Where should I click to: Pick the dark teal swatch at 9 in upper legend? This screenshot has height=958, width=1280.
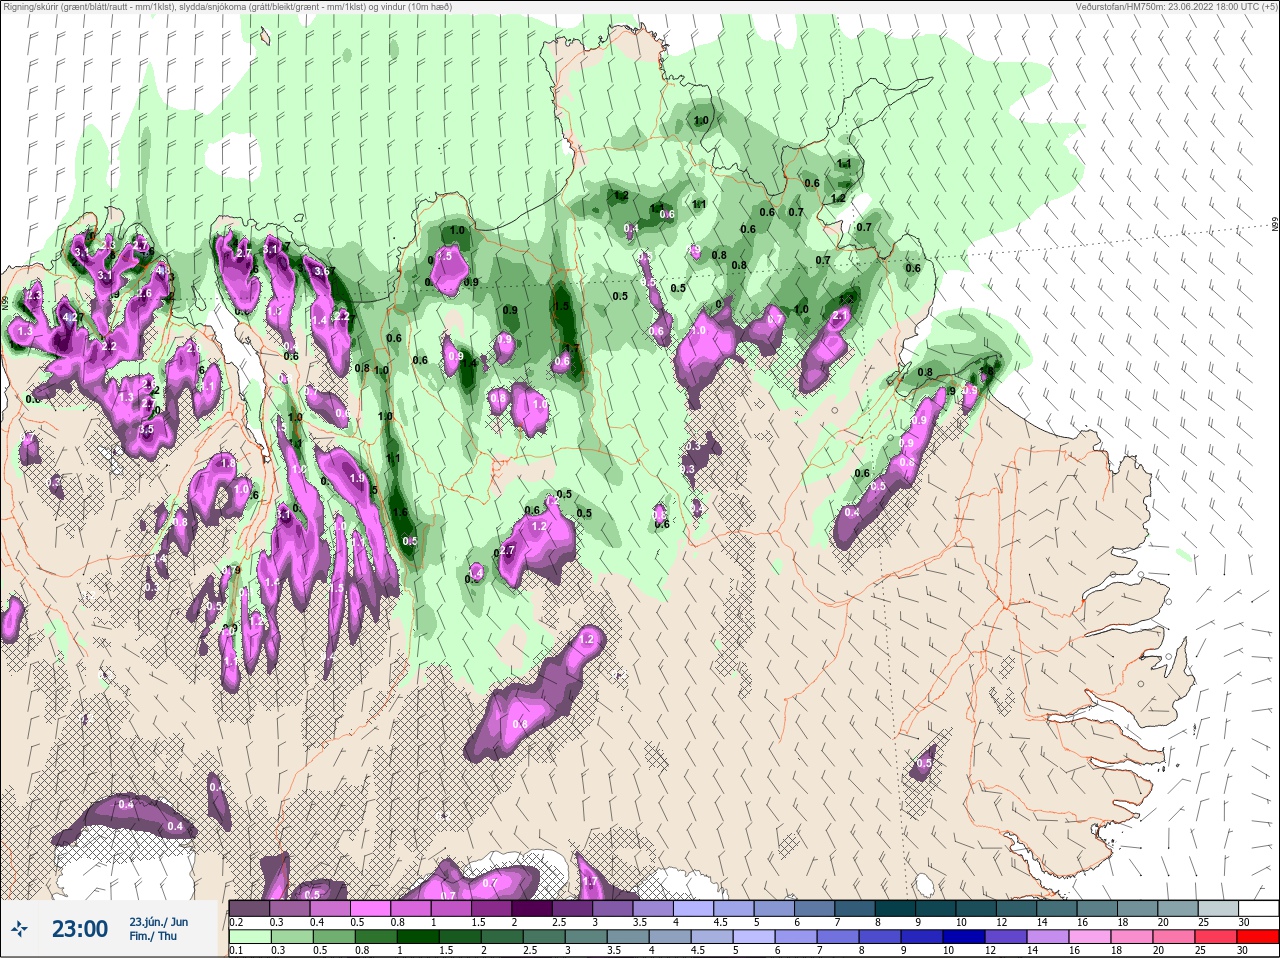(x=935, y=908)
